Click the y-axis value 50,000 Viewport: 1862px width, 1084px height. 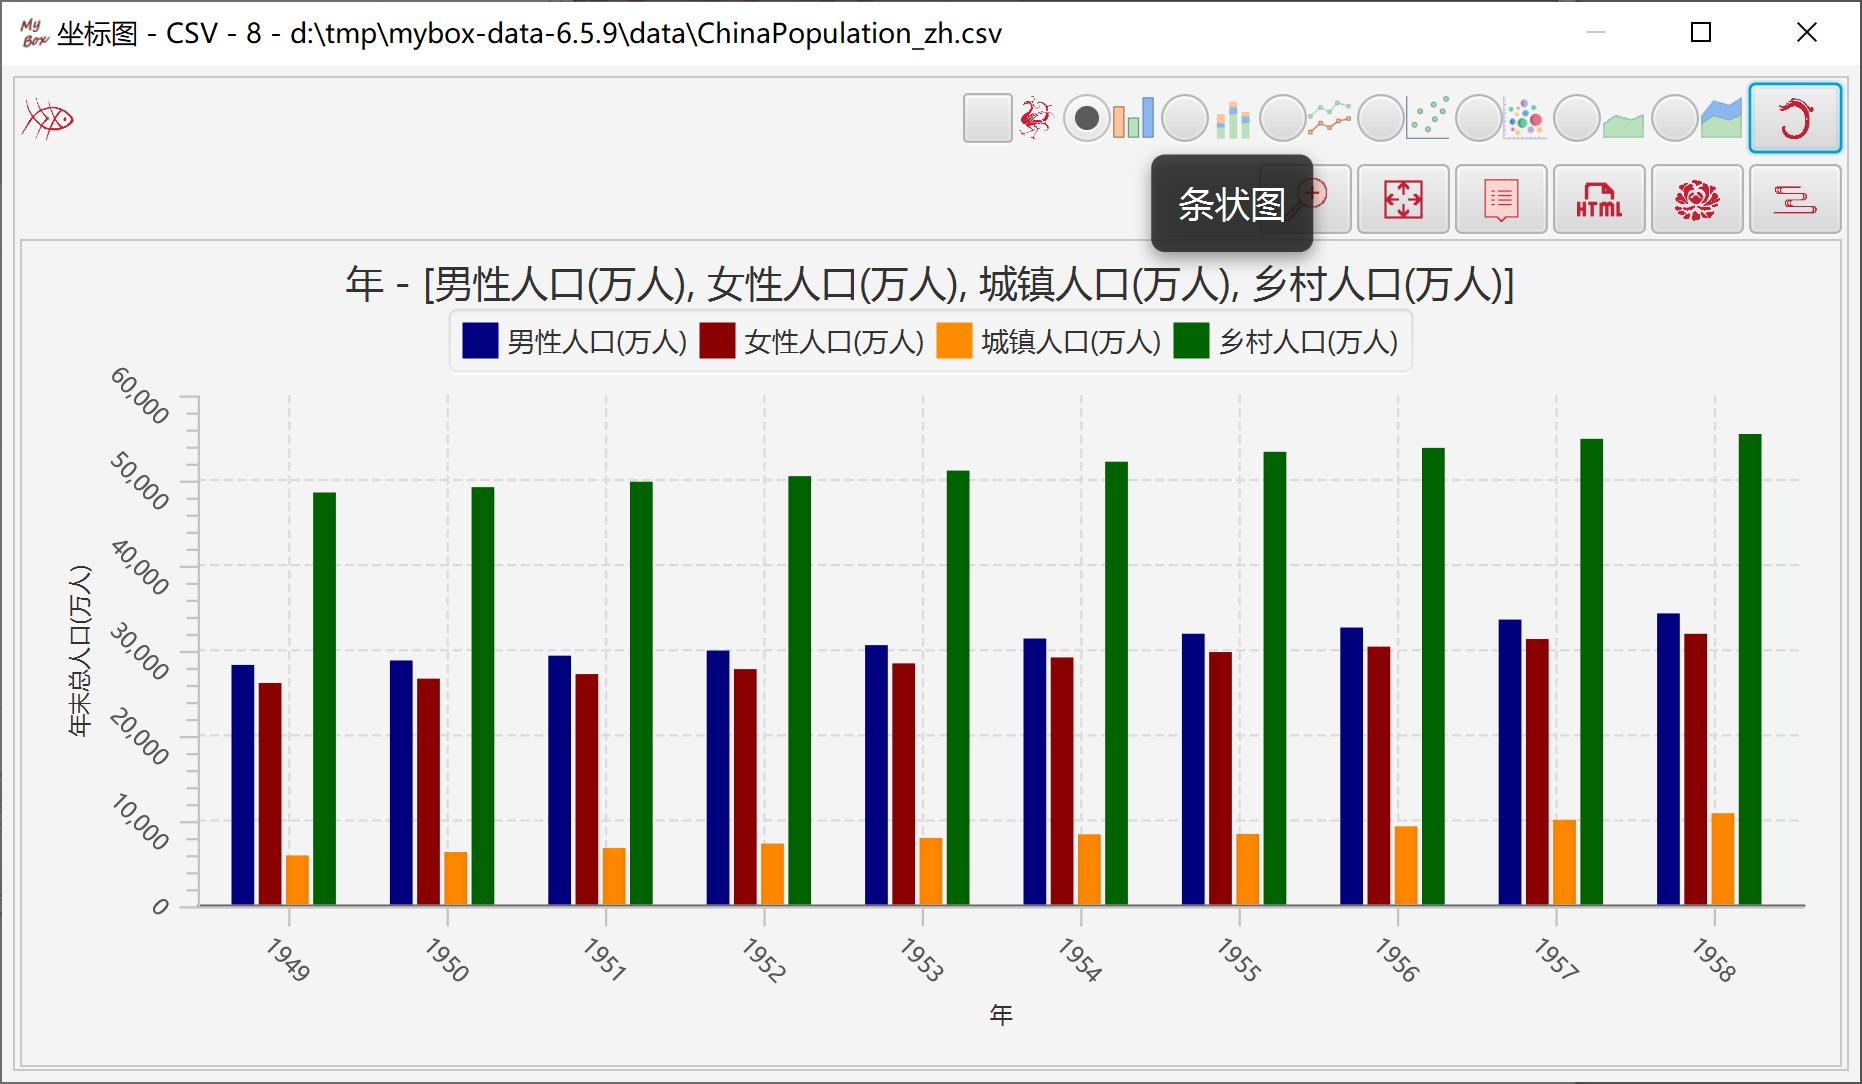140,480
